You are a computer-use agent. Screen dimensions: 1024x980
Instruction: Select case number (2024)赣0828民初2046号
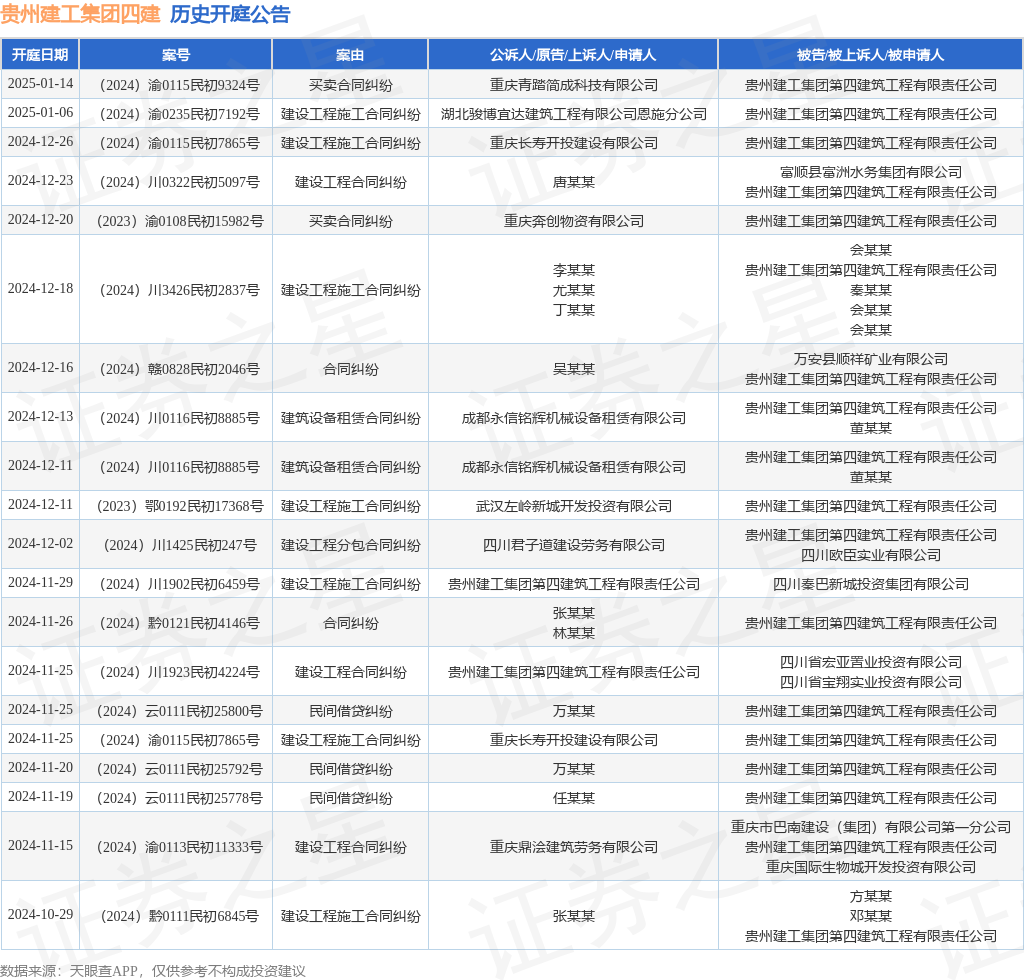click(179, 370)
